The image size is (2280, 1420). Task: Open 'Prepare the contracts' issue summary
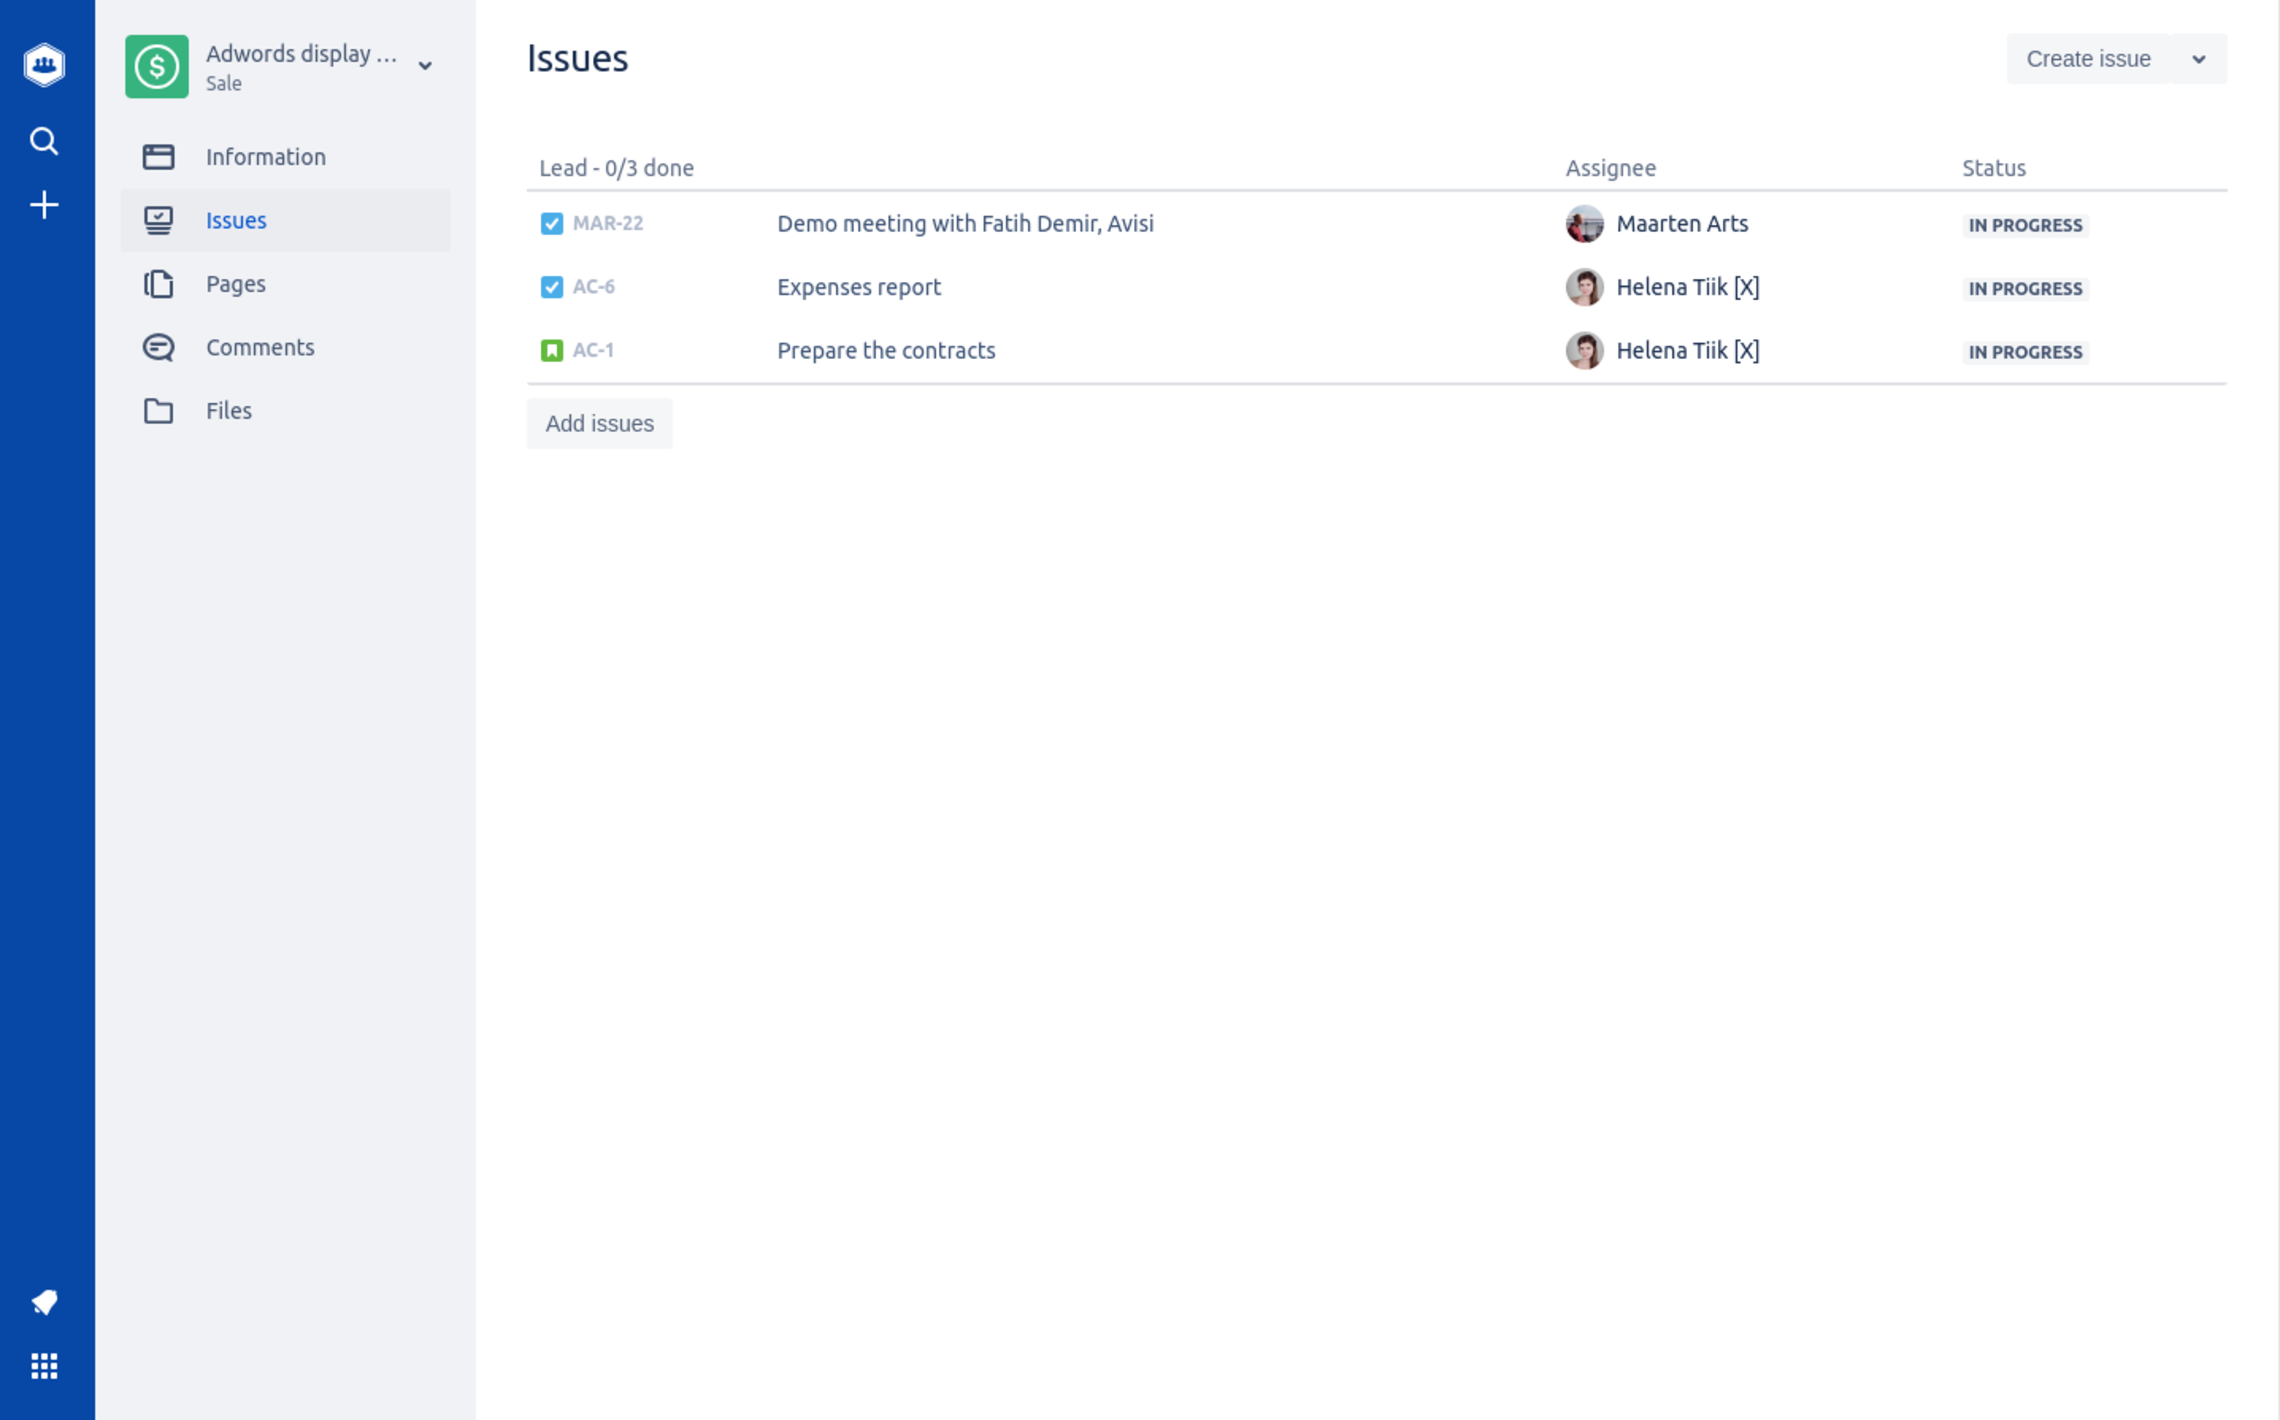[886, 351]
